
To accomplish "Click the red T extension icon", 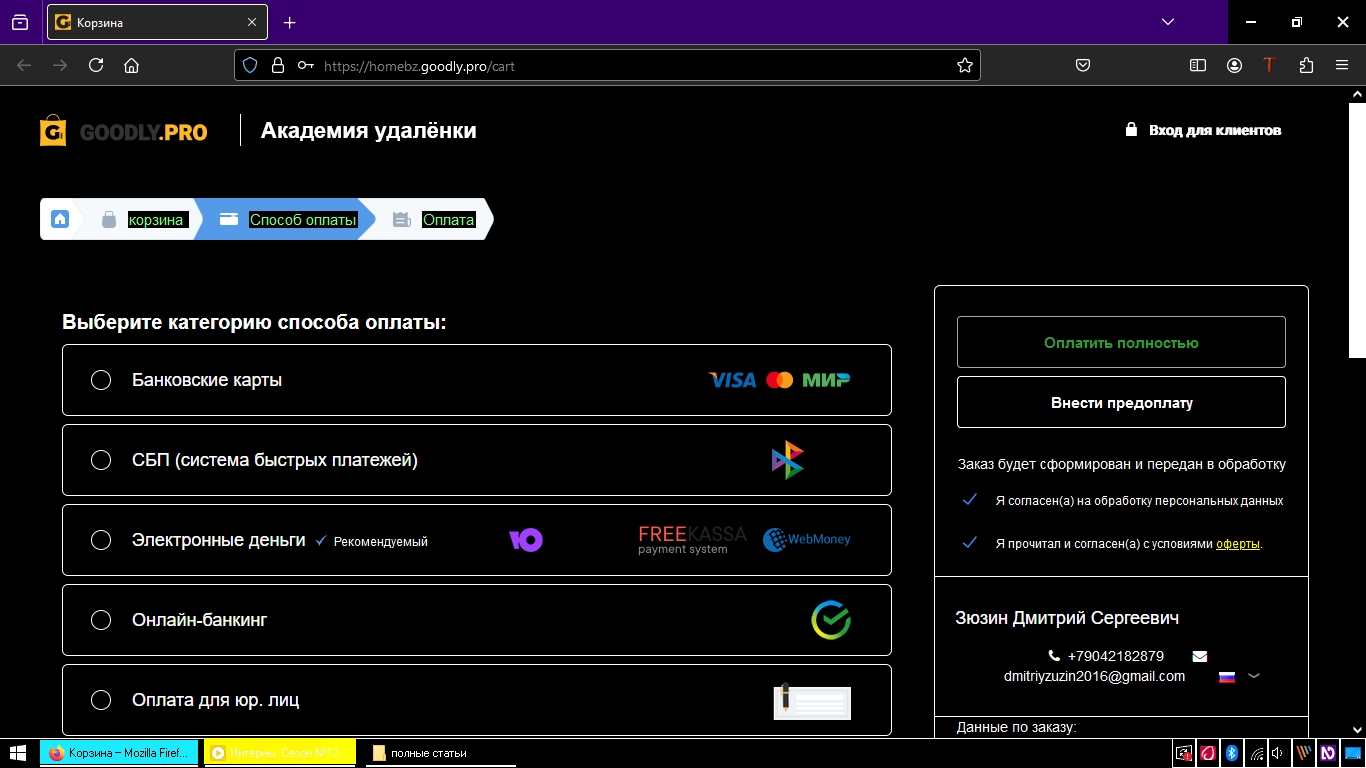I will [x=1269, y=65].
